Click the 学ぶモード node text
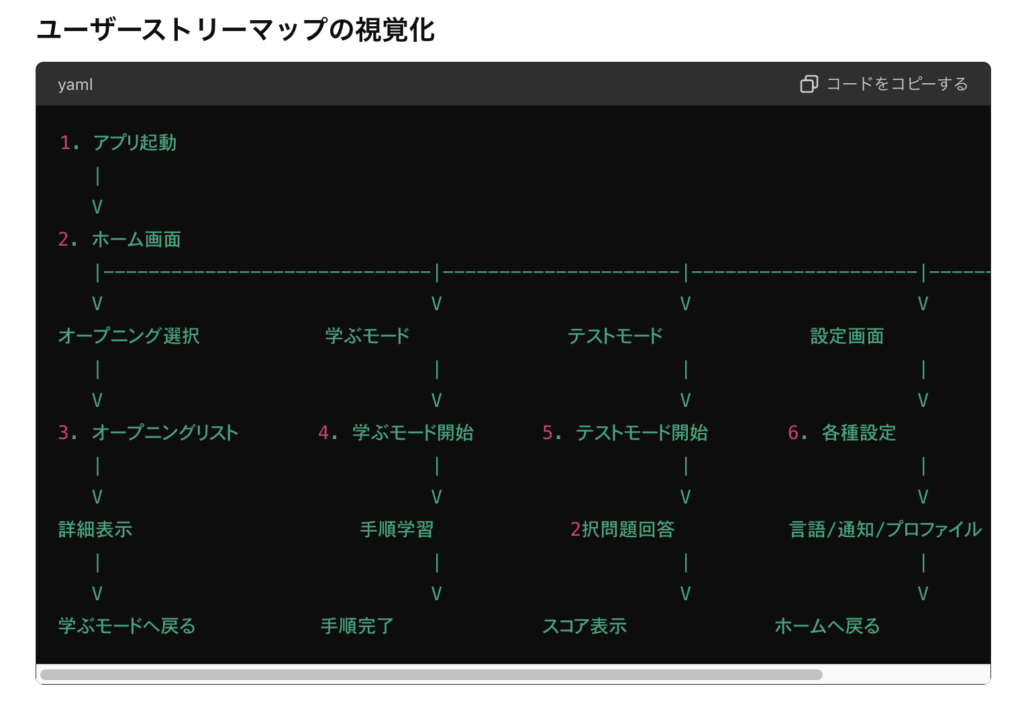 click(x=367, y=336)
